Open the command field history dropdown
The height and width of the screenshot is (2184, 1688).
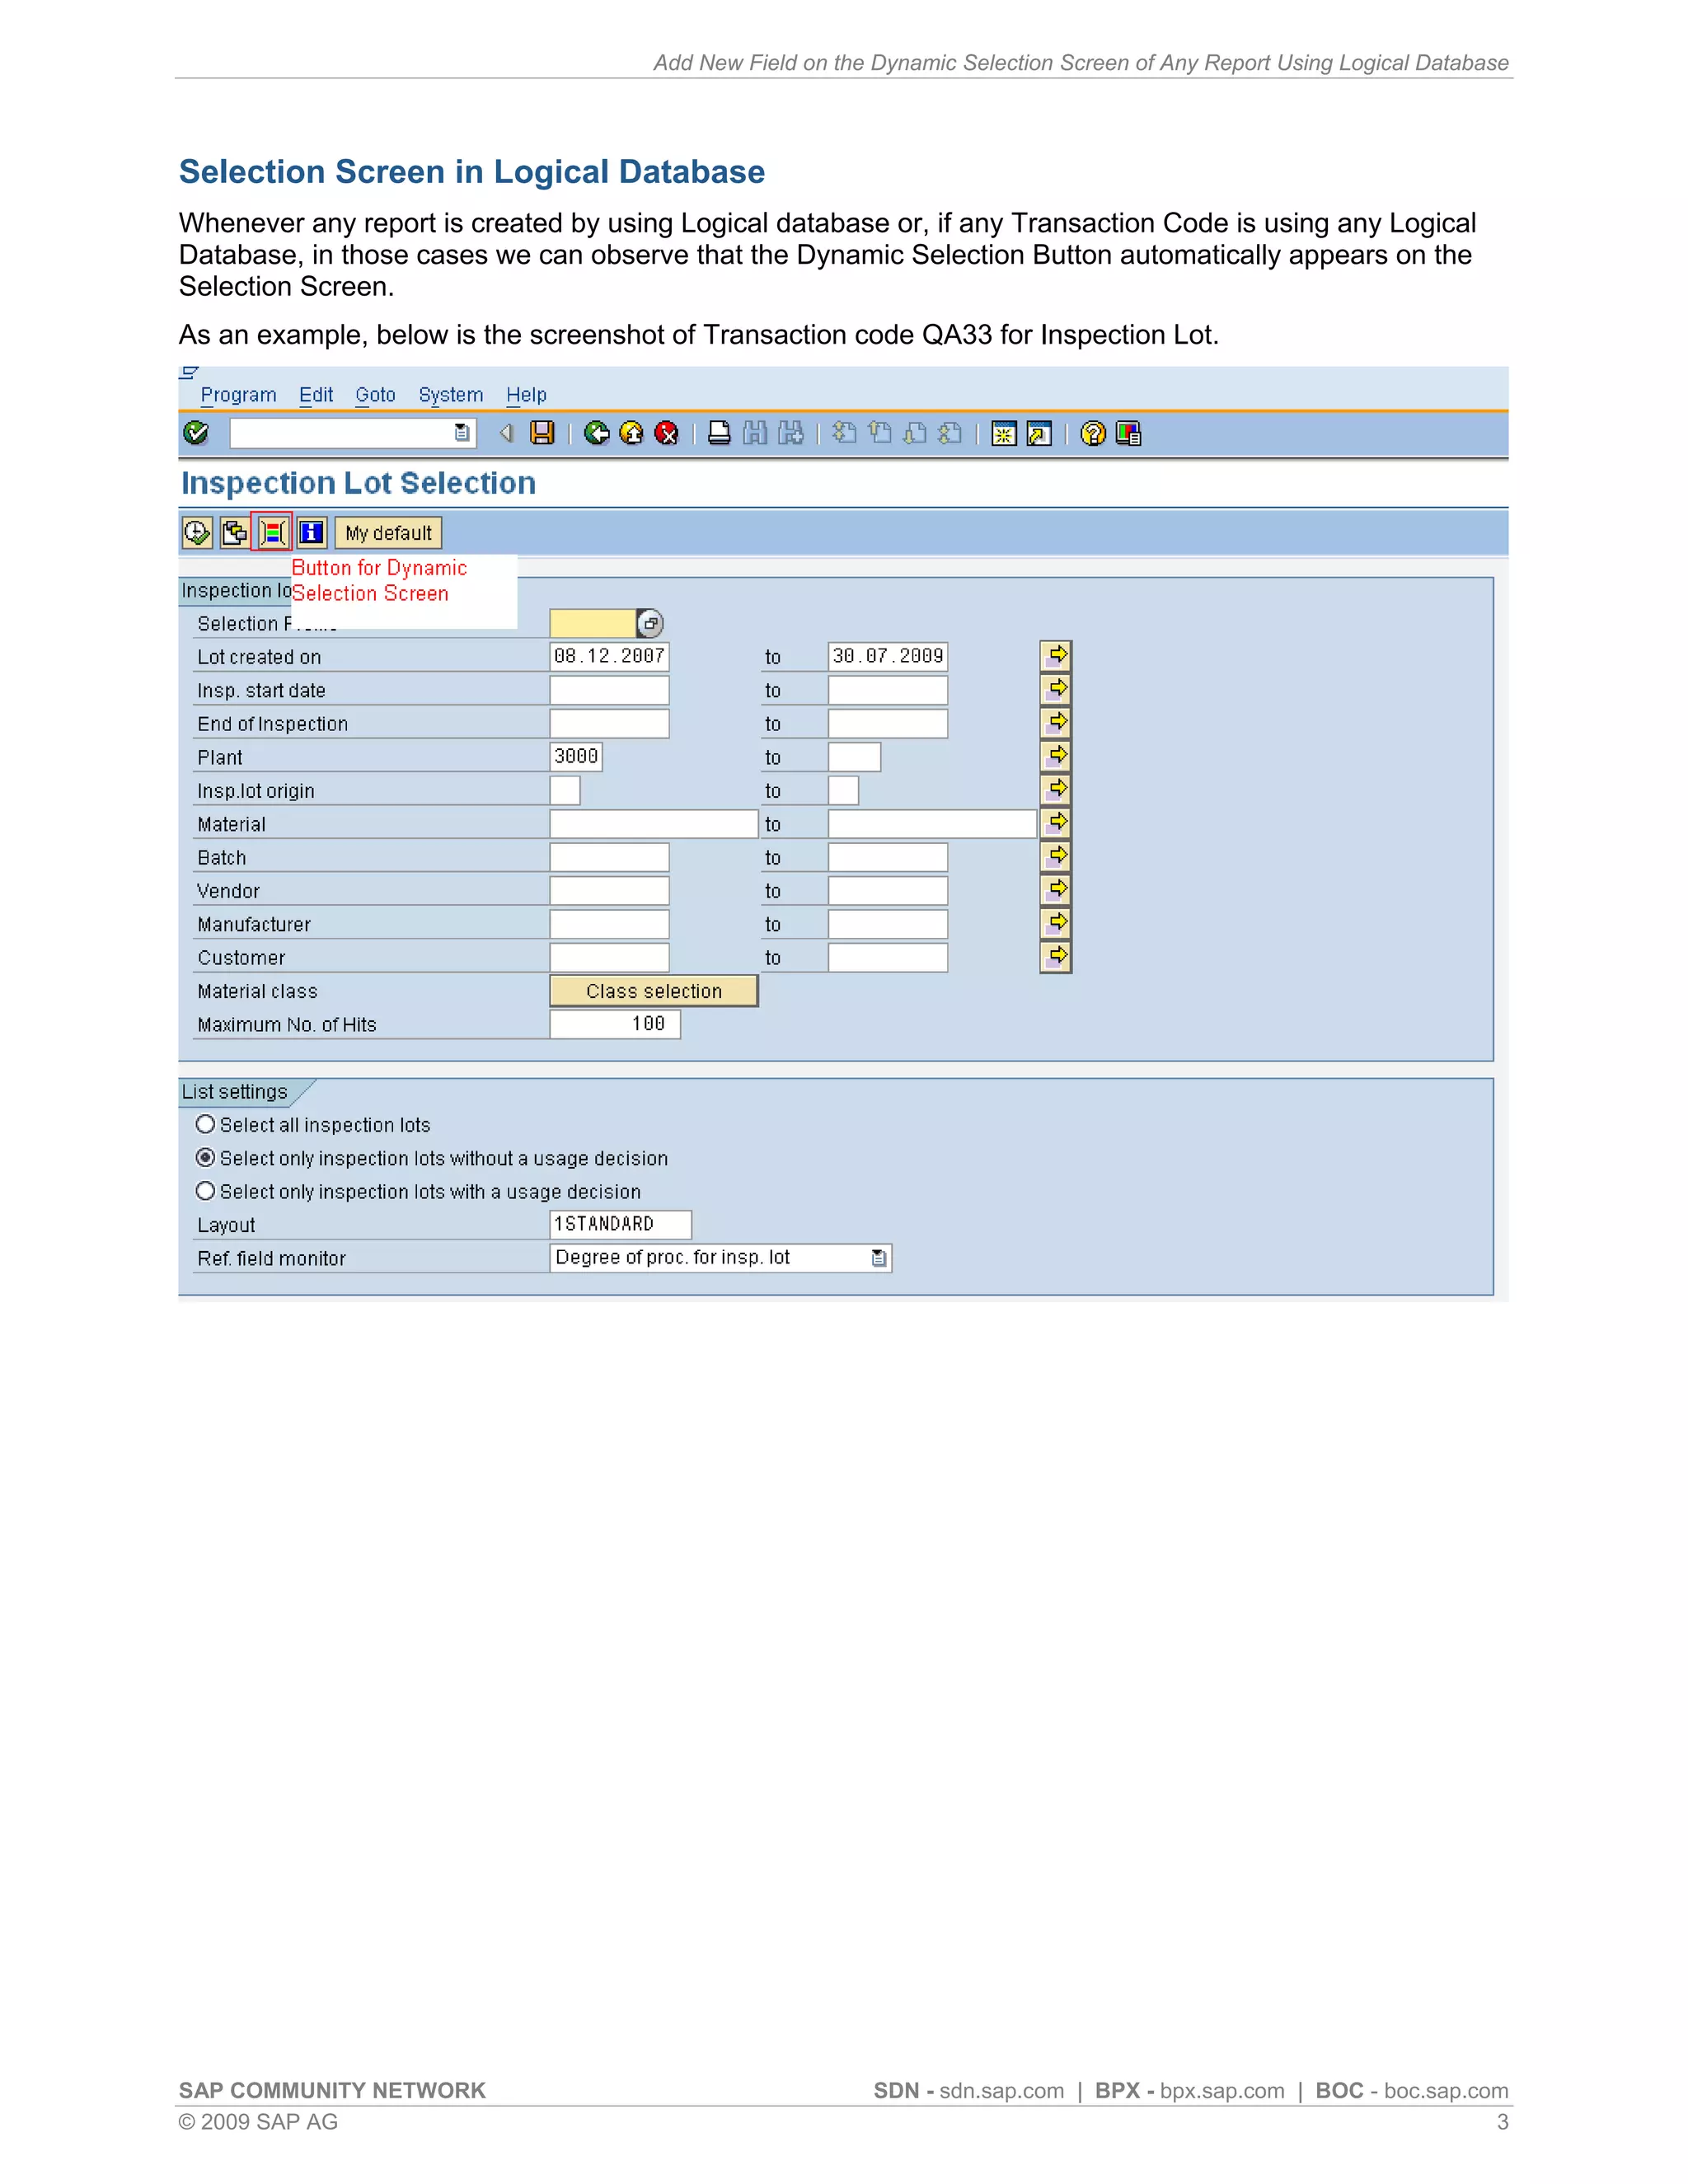click(462, 433)
